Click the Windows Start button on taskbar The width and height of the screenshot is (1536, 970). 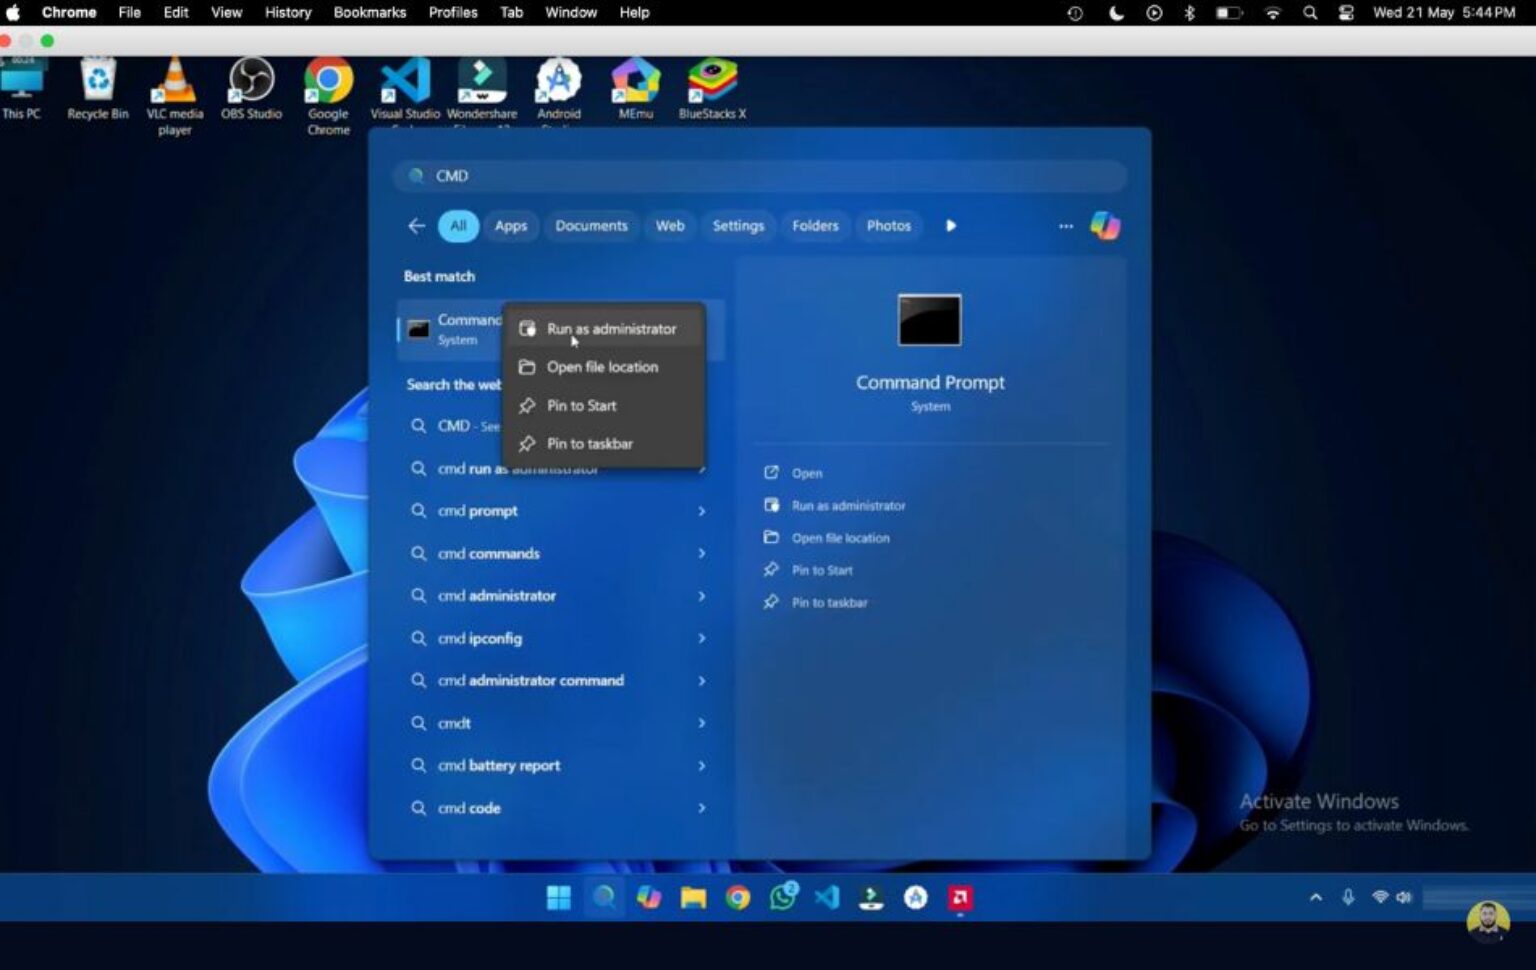coord(559,897)
